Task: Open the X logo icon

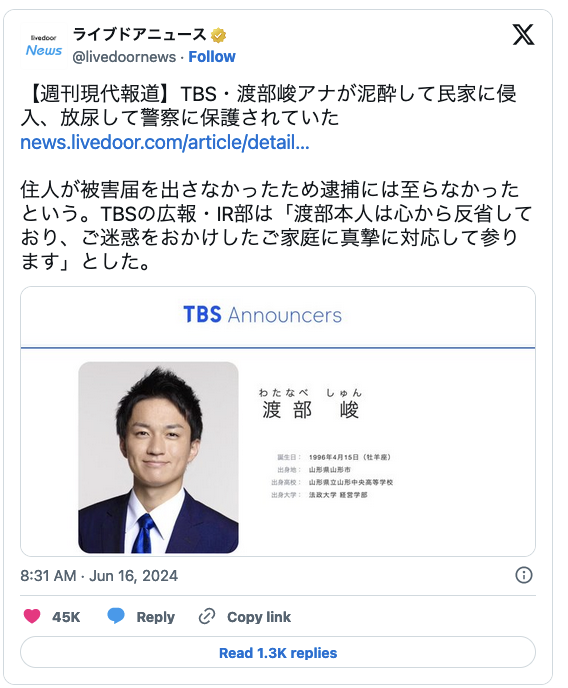Action: tap(523, 35)
